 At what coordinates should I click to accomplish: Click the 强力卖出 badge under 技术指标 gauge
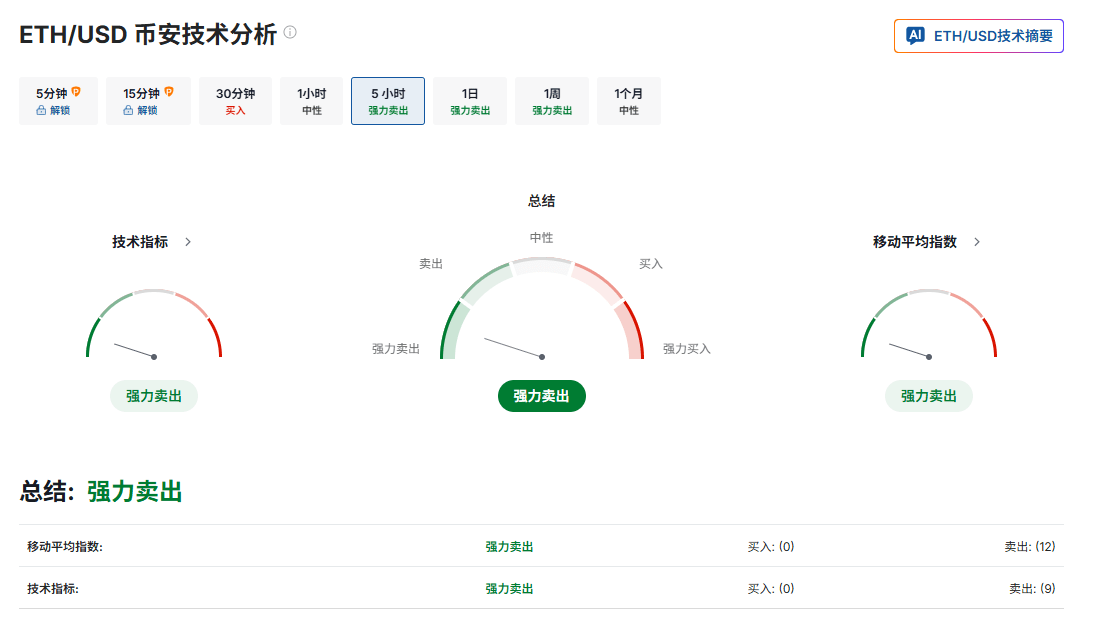click(154, 396)
